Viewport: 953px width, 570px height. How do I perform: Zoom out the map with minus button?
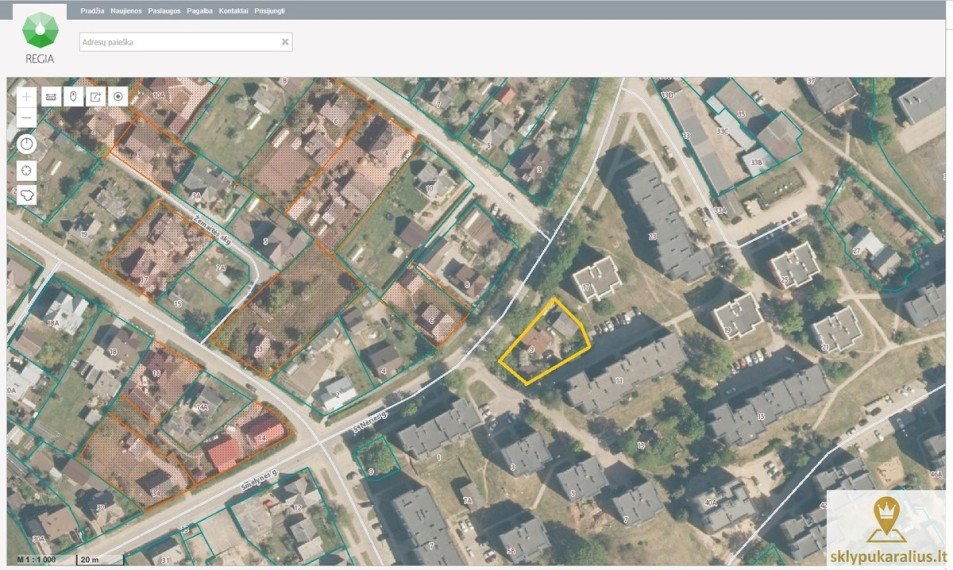coord(26,117)
